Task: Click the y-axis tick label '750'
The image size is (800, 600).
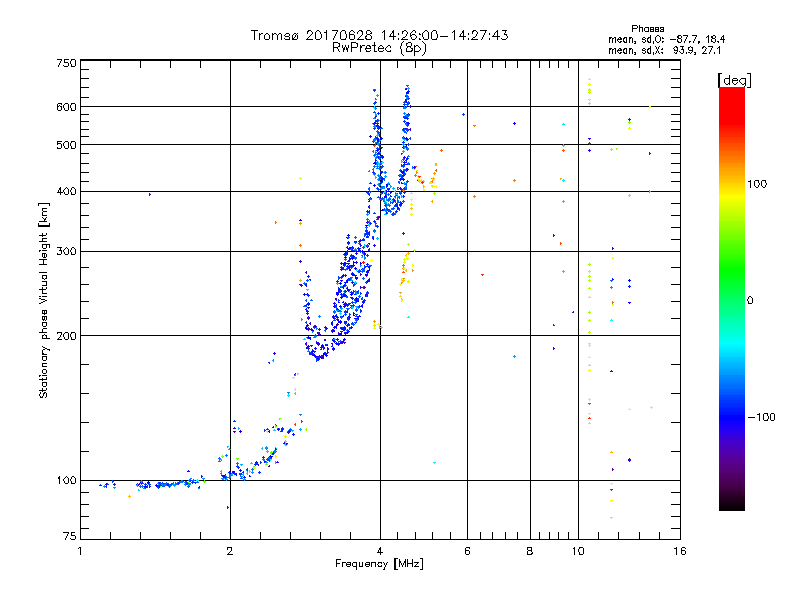Action: pos(66,63)
